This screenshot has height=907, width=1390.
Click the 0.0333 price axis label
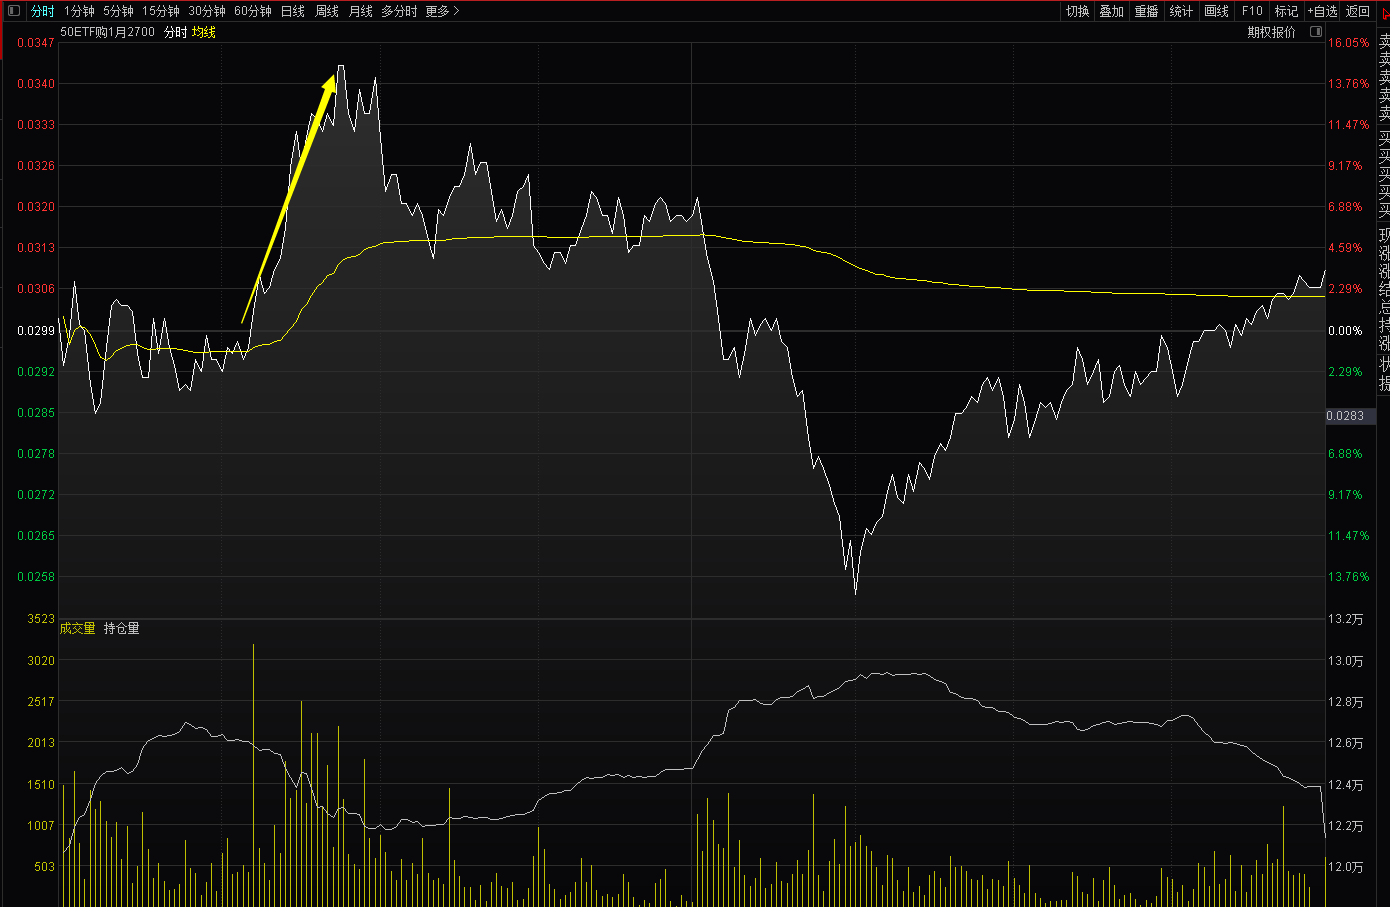(36, 125)
